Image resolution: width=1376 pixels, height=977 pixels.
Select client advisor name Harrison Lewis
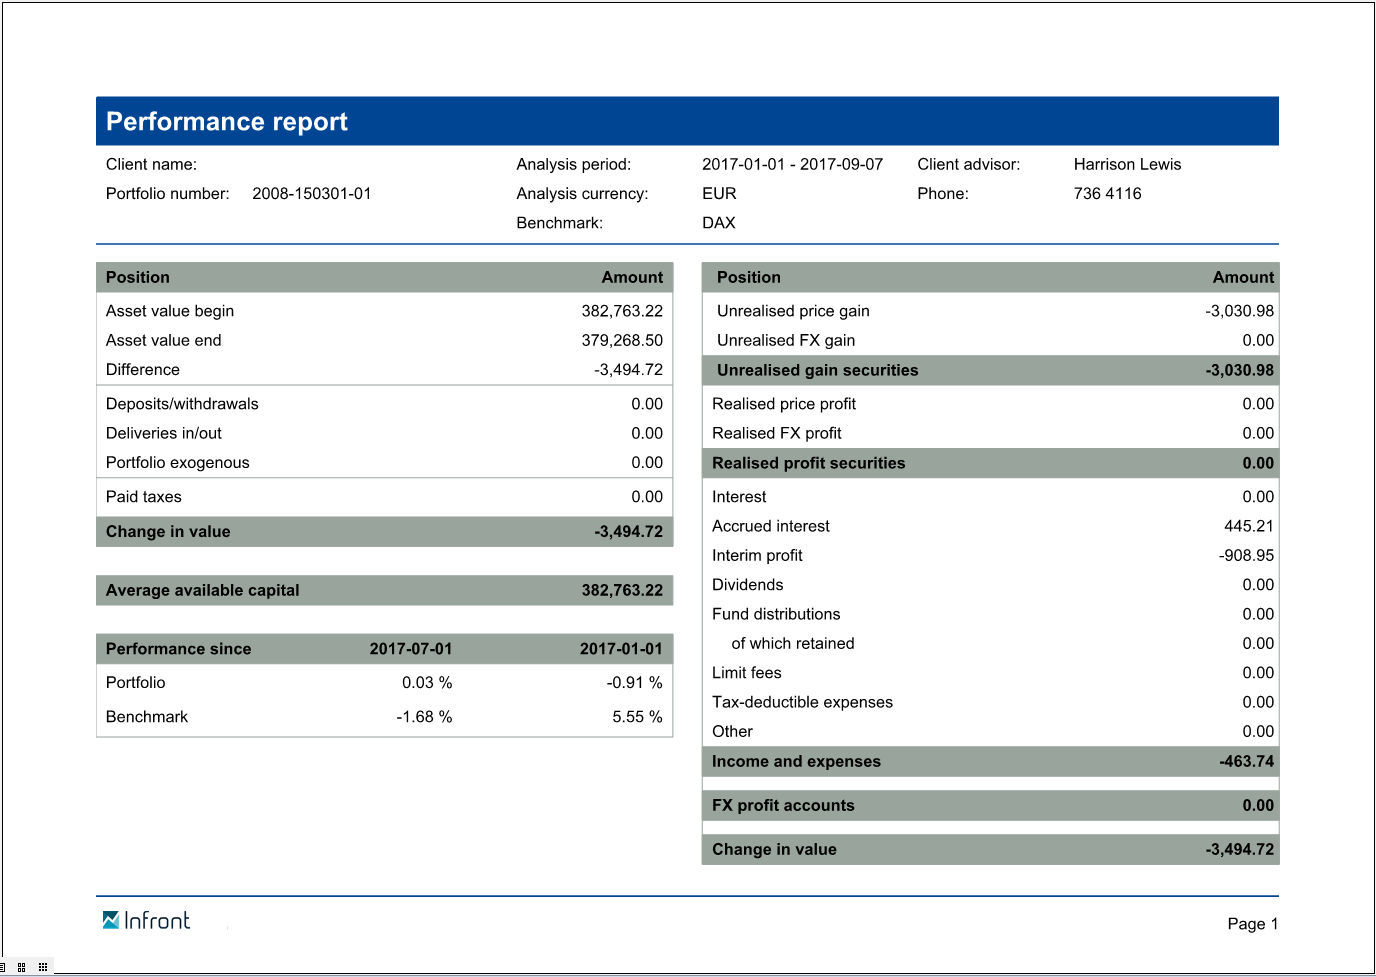click(1127, 165)
